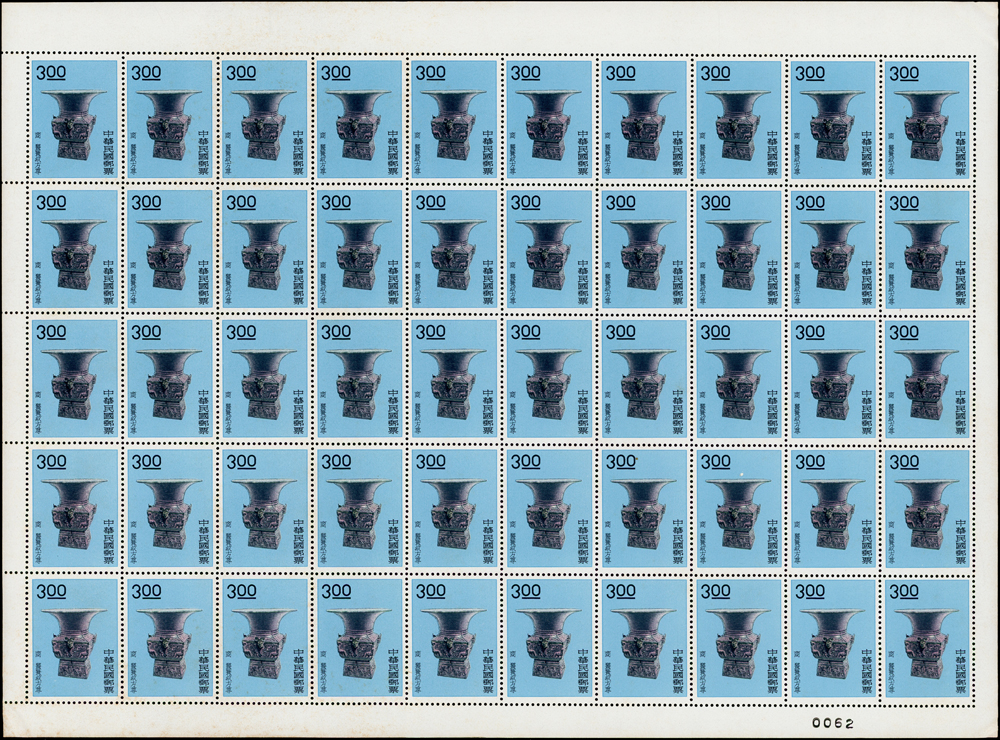Select the first row, eighth stamp
Viewport: 1000px width, 740px height.
tap(738, 119)
